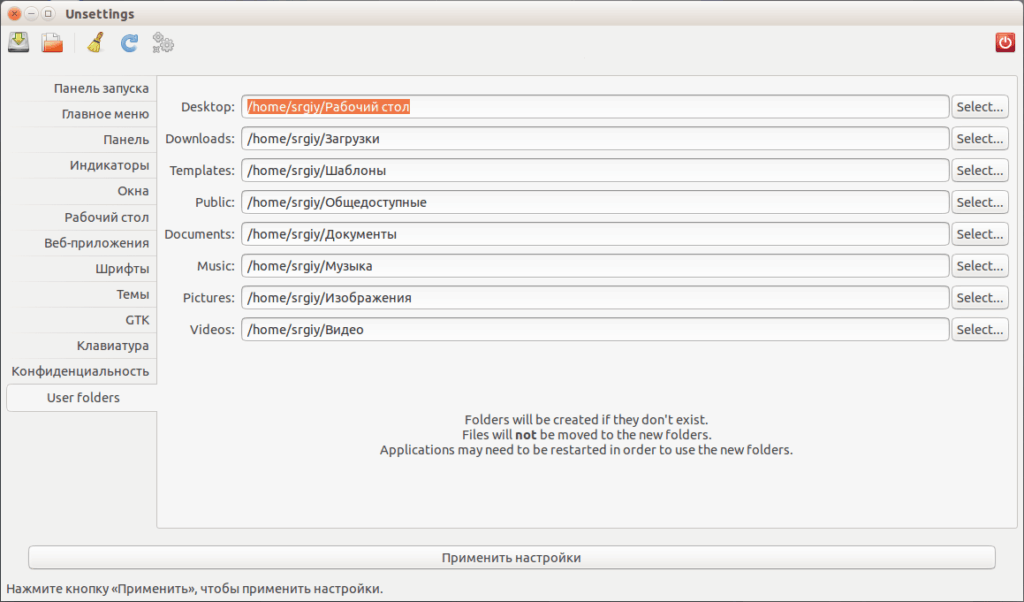Switch to the Шрифты tab
Image resolution: width=1024 pixels, height=602 pixels.
point(82,268)
